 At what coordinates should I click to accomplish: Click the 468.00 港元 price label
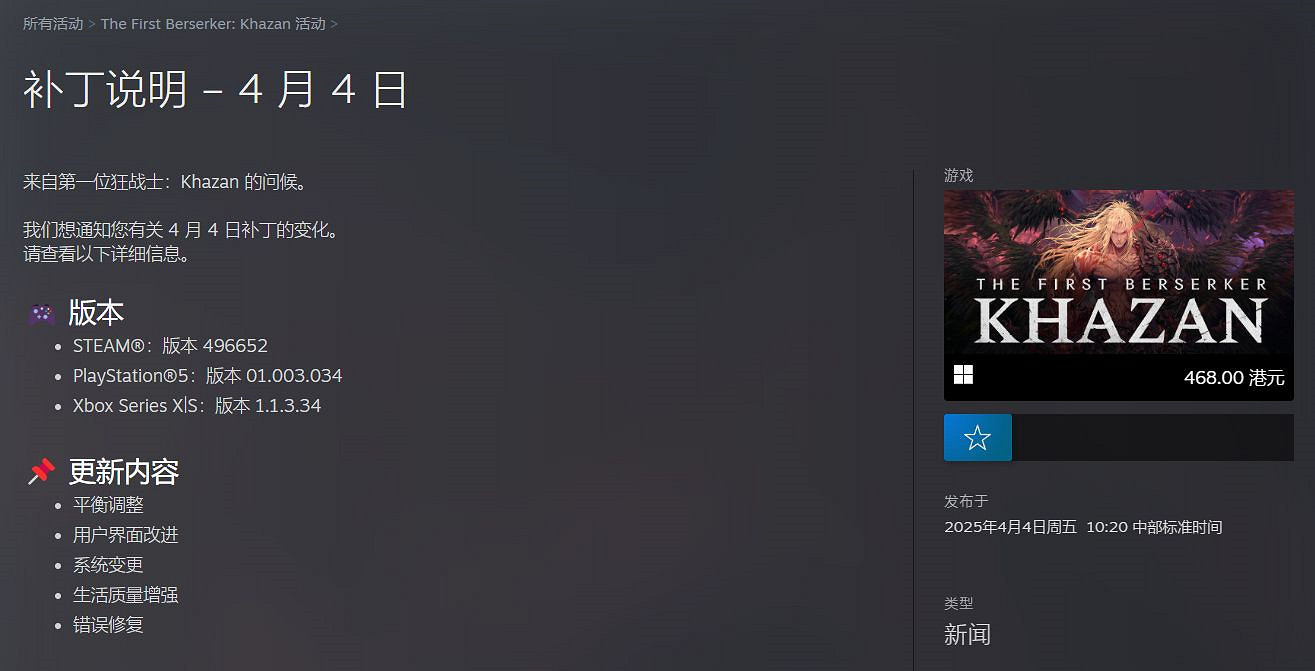tap(1234, 378)
